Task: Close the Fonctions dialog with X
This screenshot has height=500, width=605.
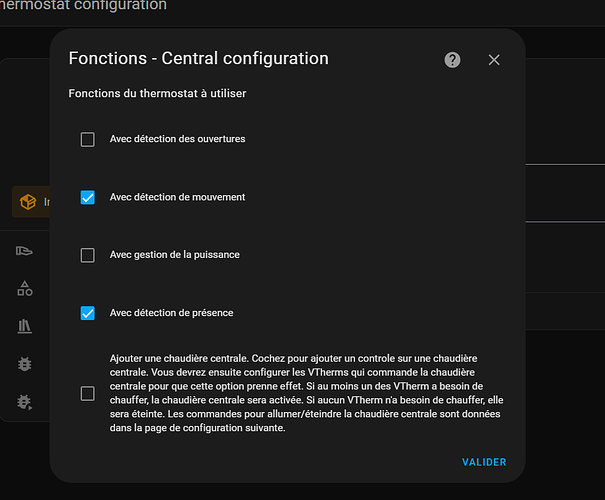Action: (494, 60)
